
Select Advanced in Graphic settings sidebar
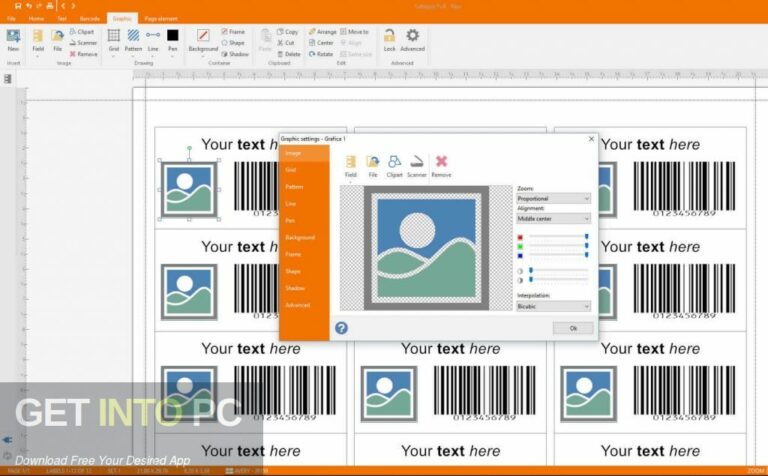click(x=304, y=305)
